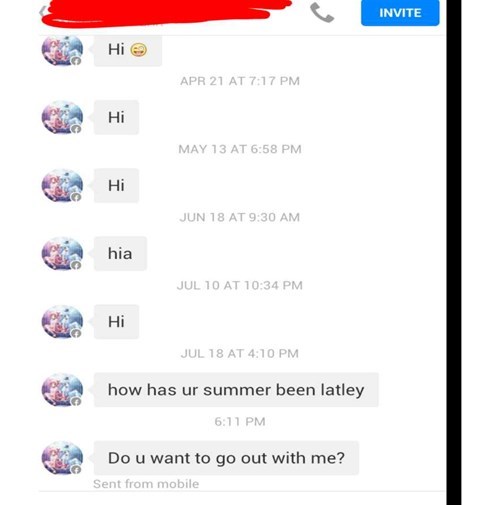Go back using the top-left arrow
500x505 pixels.
(x=42, y=12)
